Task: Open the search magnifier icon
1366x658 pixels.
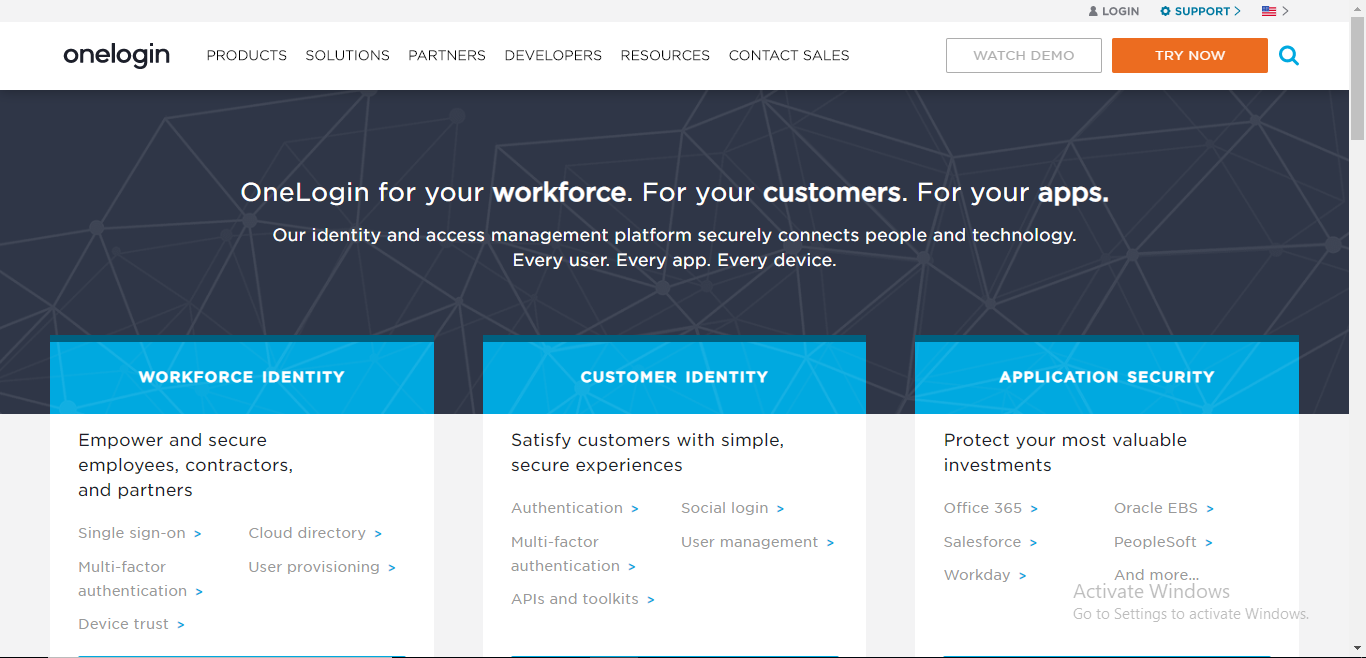Action: pyautogui.click(x=1289, y=56)
